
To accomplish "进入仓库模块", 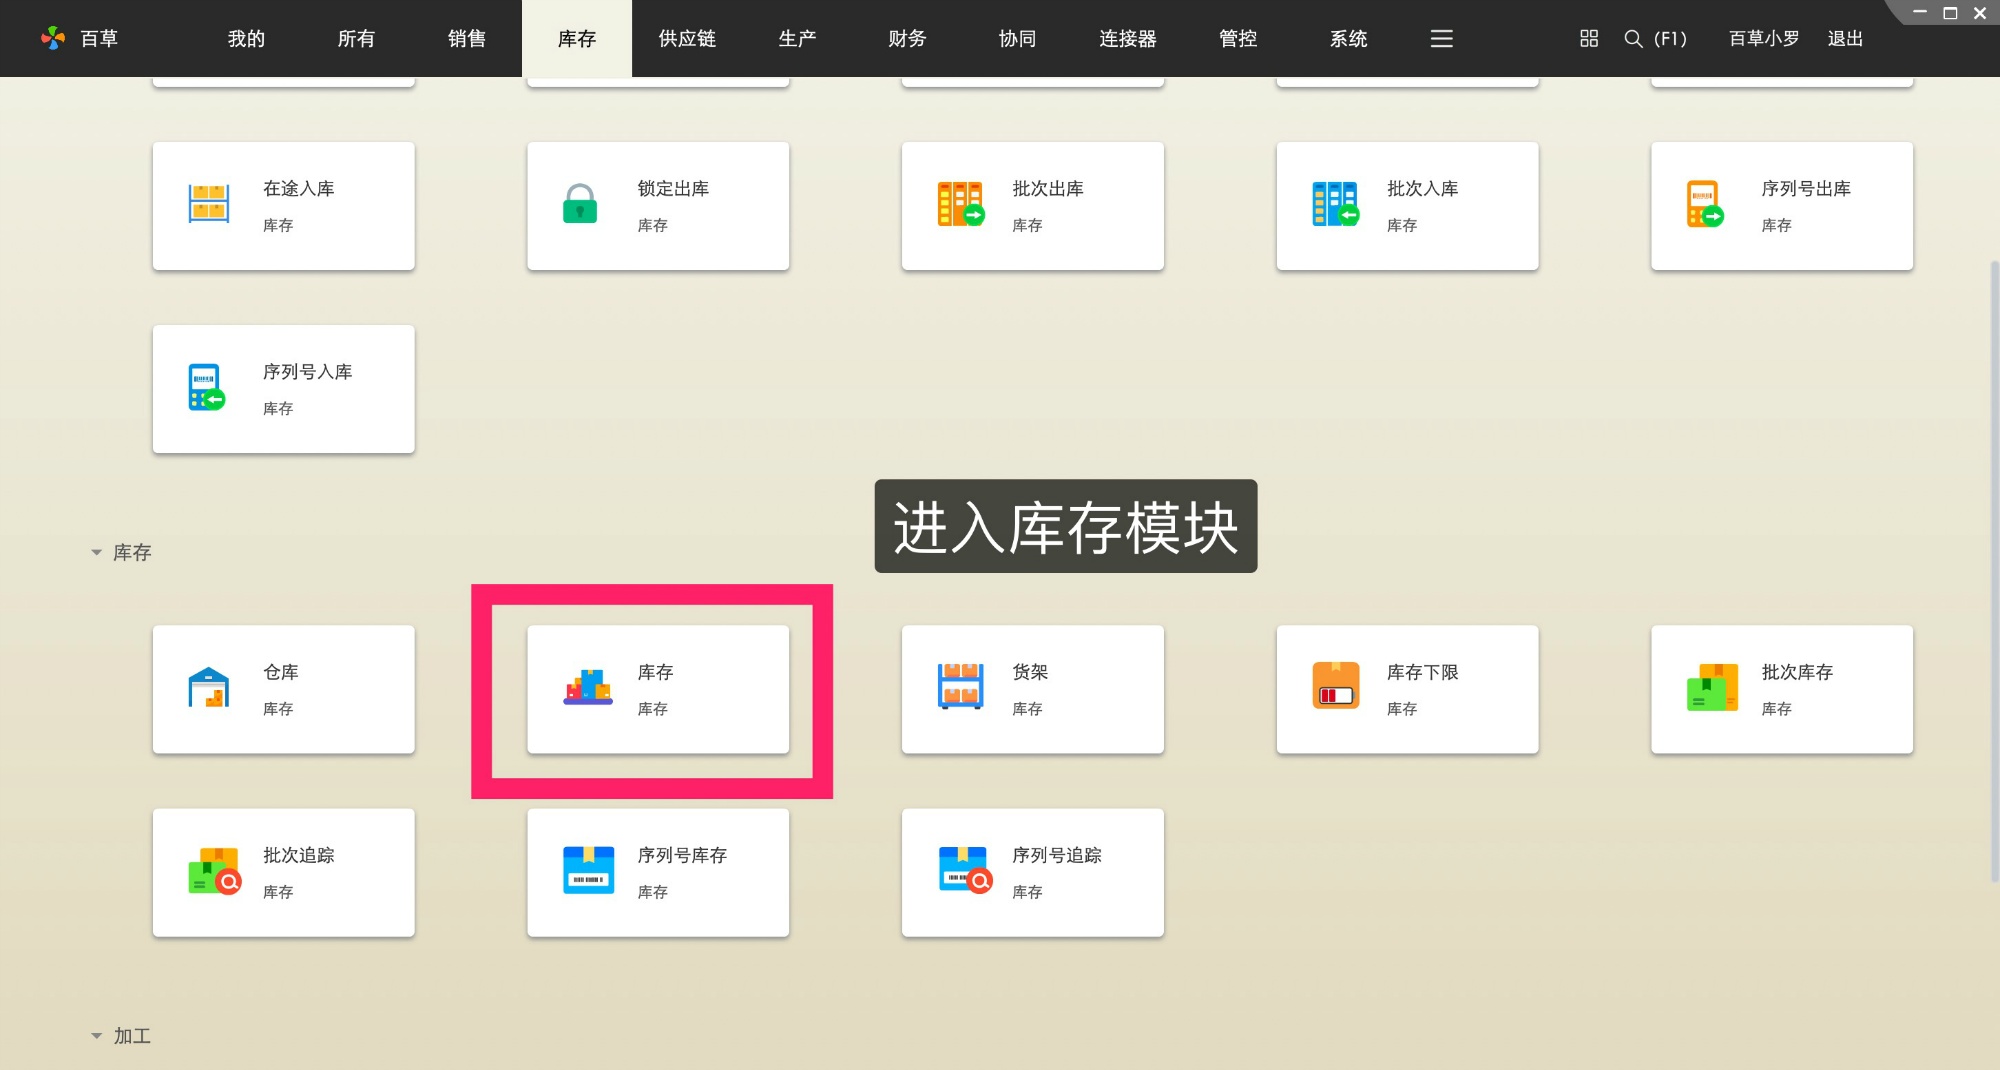I will pyautogui.click(x=283, y=688).
